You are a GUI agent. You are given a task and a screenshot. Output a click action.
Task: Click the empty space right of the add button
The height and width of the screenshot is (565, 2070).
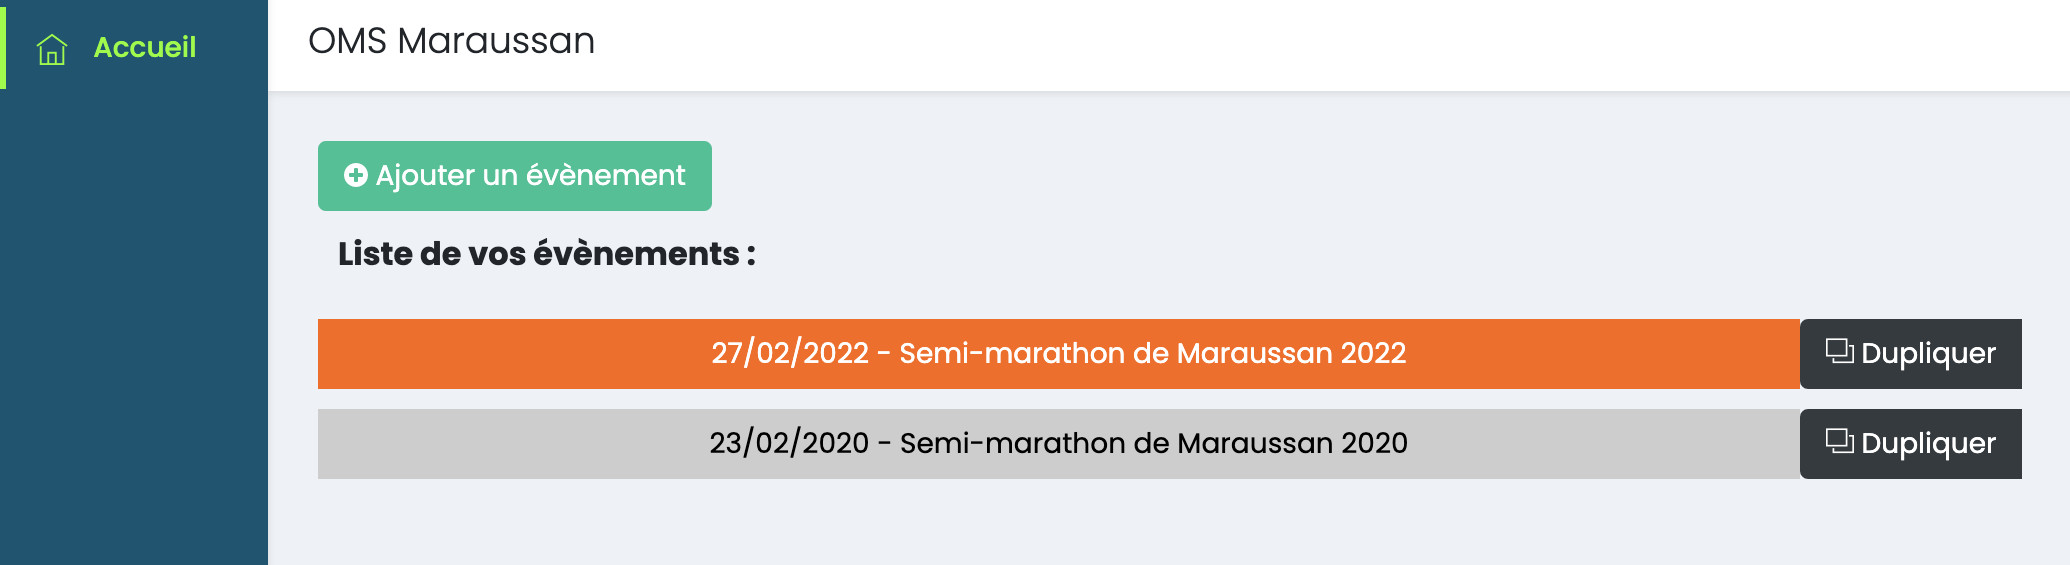tap(1300, 176)
